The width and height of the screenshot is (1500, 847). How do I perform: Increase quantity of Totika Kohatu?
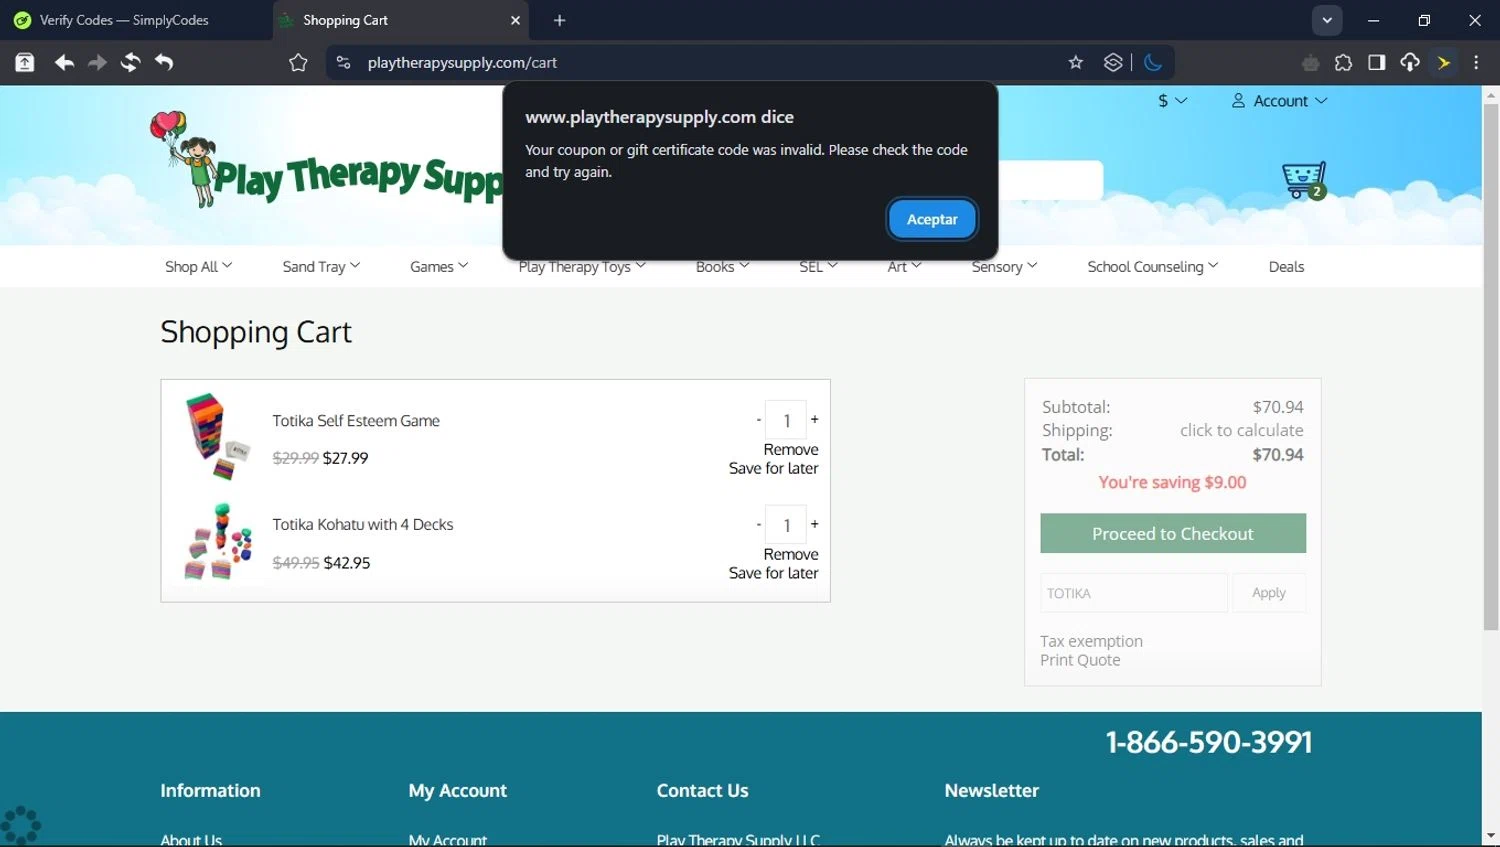[814, 524]
